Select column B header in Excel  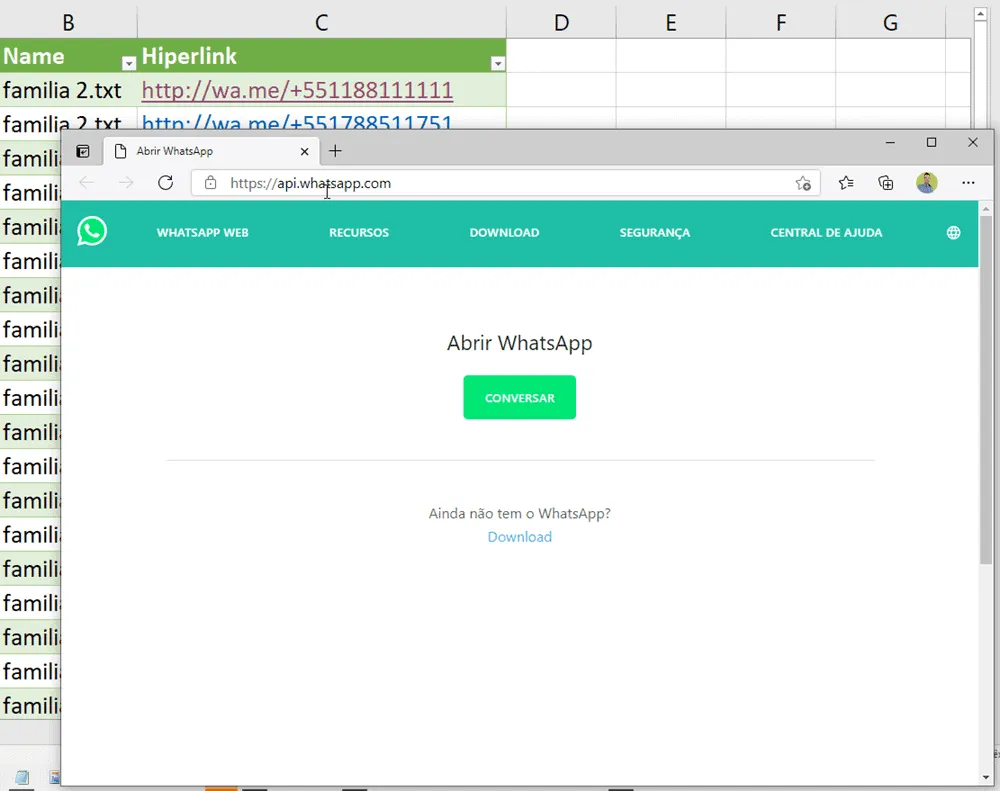tap(68, 23)
